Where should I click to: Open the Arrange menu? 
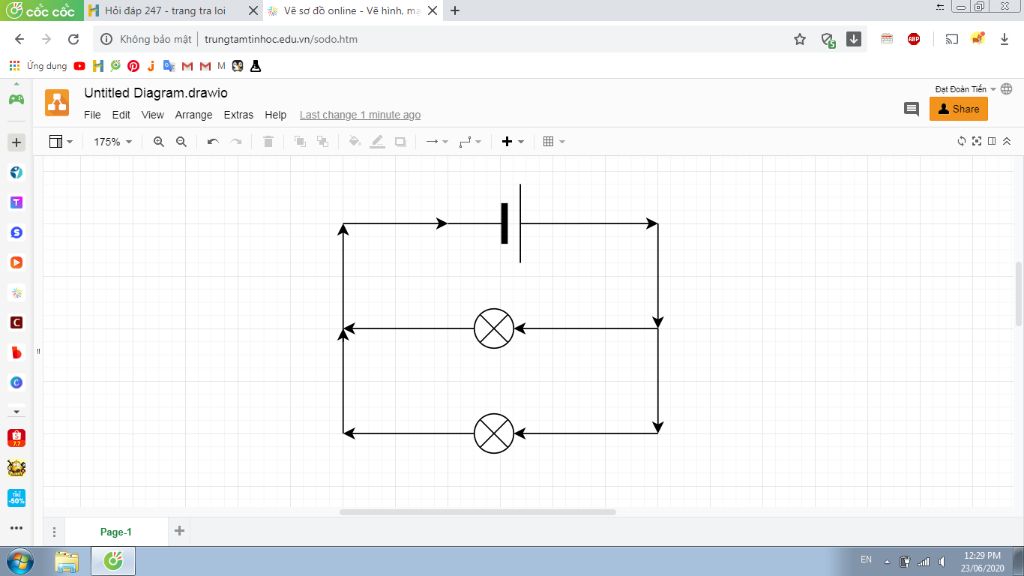(x=193, y=115)
